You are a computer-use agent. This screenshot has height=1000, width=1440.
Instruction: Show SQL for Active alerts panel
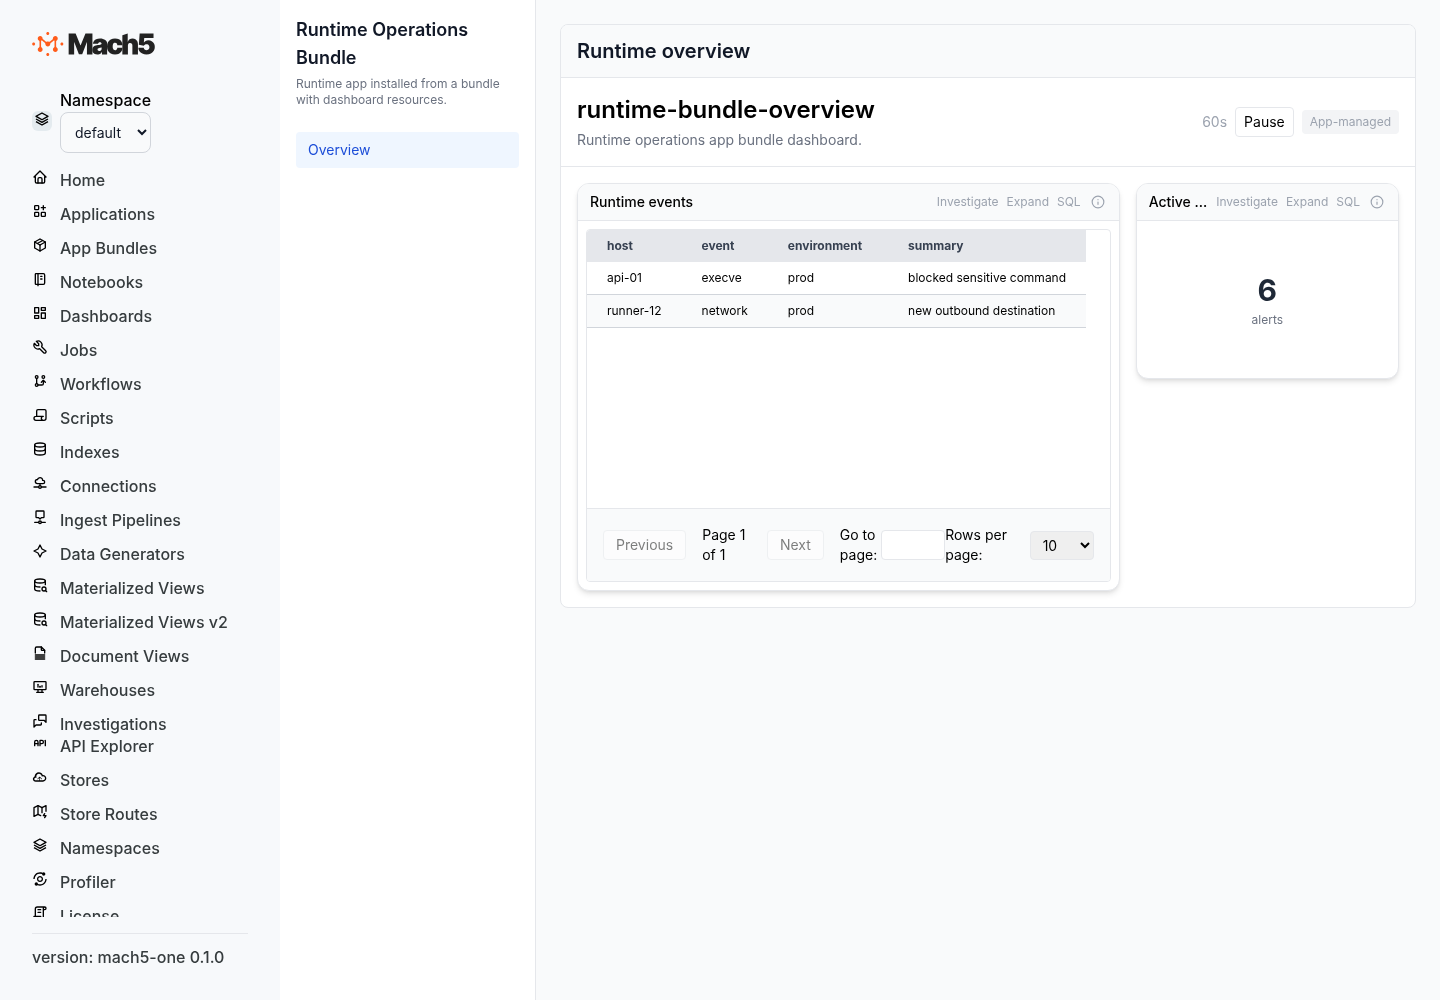(x=1348, y=202)
